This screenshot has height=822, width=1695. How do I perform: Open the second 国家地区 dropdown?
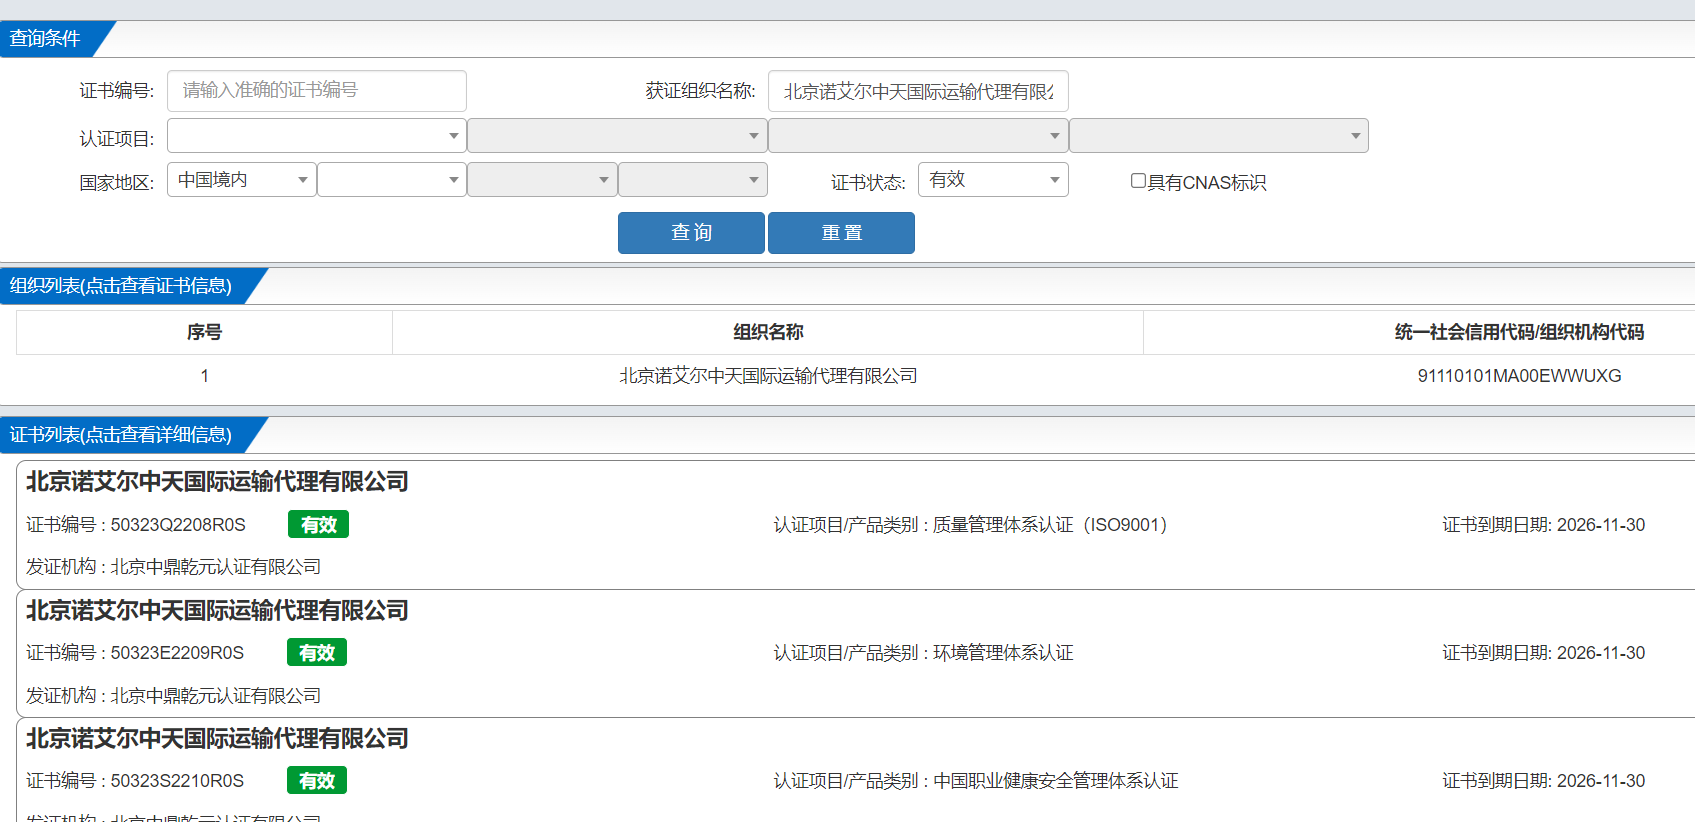coord(392,180)
